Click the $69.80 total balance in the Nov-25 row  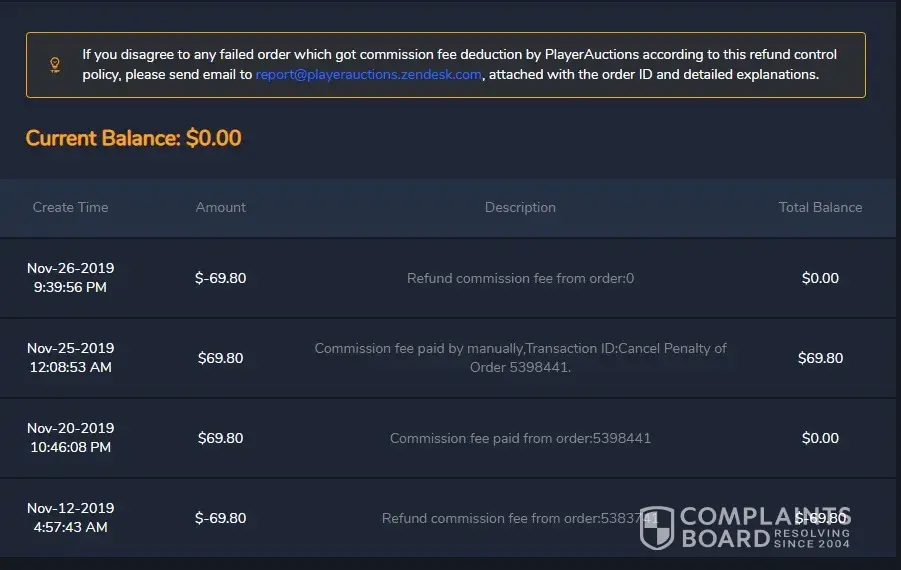(x=820, y=358)
